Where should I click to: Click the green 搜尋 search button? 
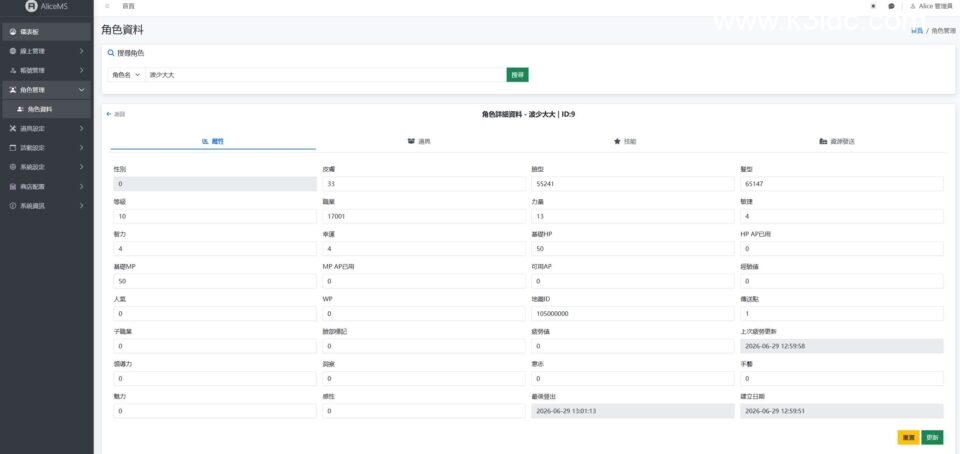(x=517, y=75)
